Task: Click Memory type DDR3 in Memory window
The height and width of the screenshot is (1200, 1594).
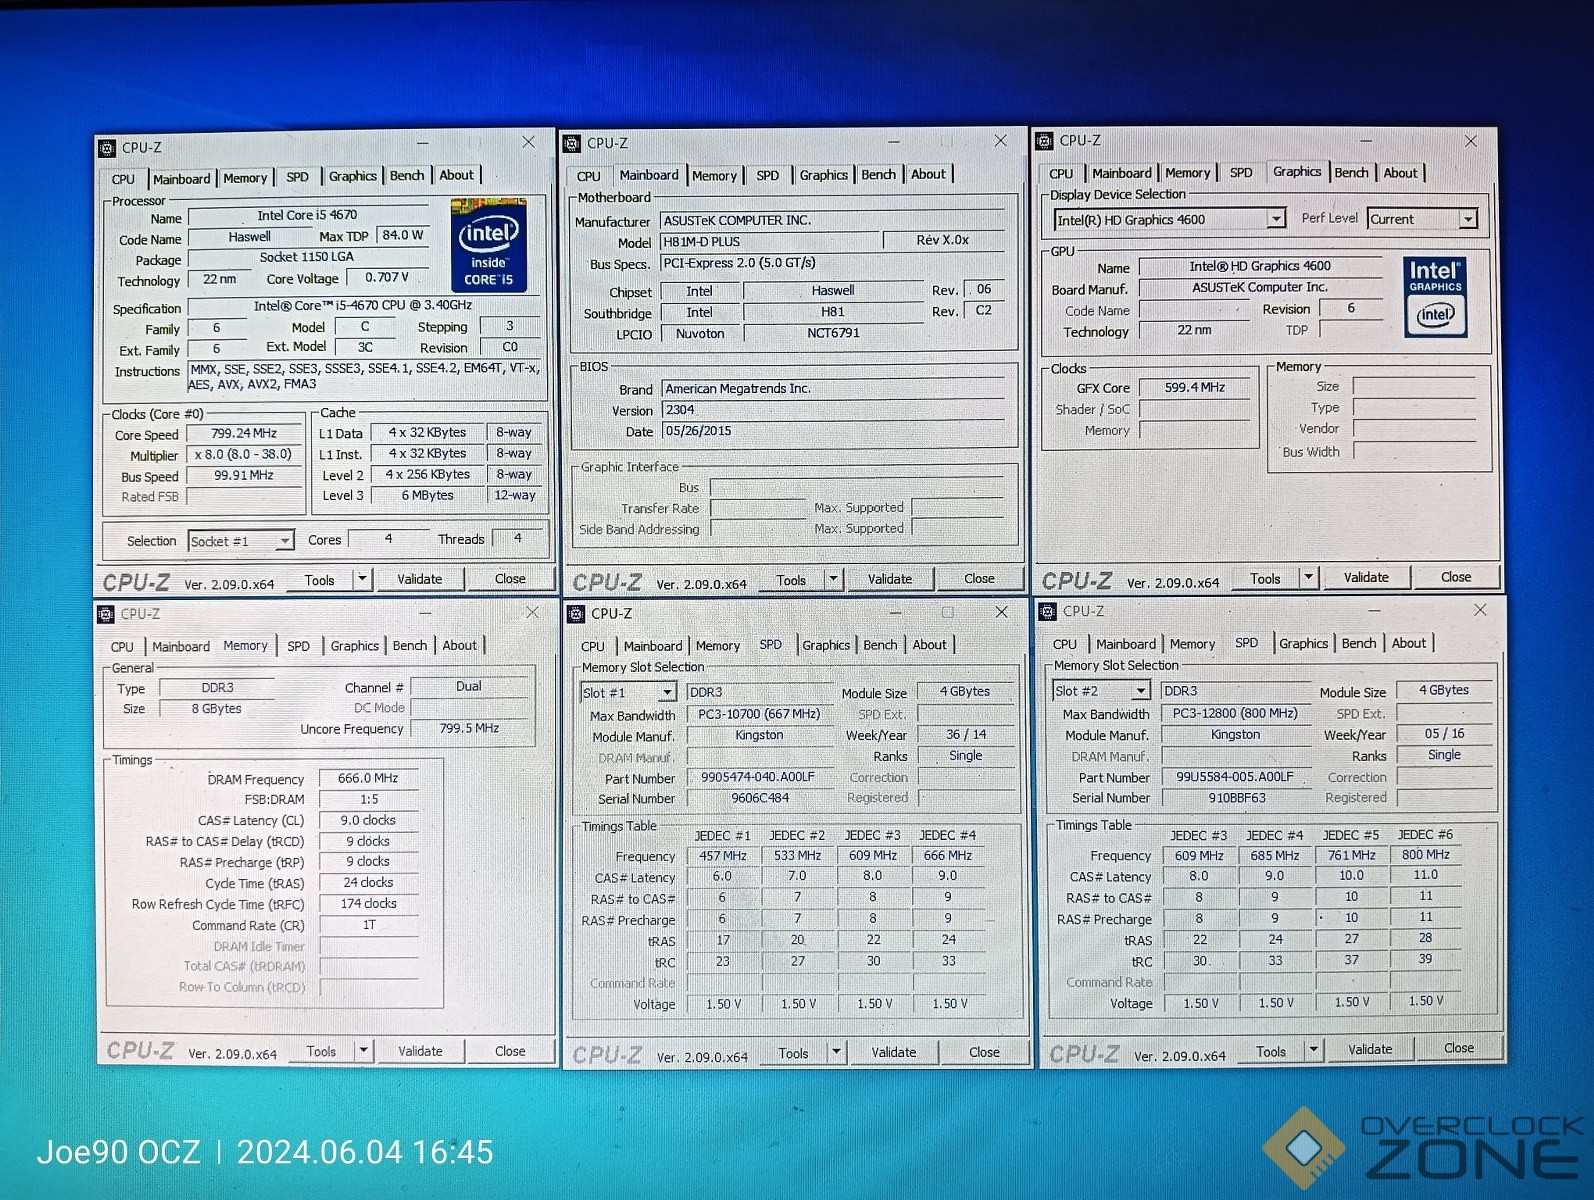Action: (217, 688)
